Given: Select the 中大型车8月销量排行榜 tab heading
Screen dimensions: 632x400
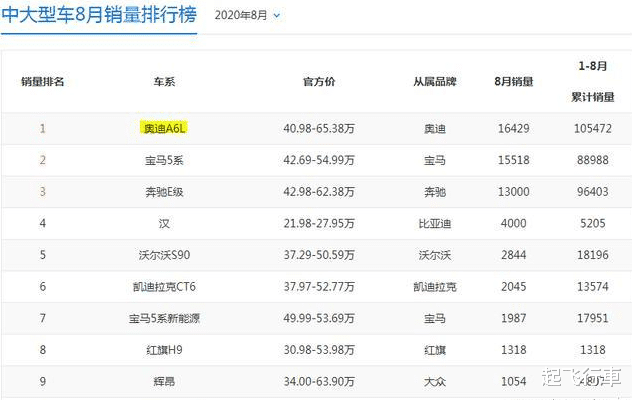Looking at the screenshot, I should (x=99, y=15).
